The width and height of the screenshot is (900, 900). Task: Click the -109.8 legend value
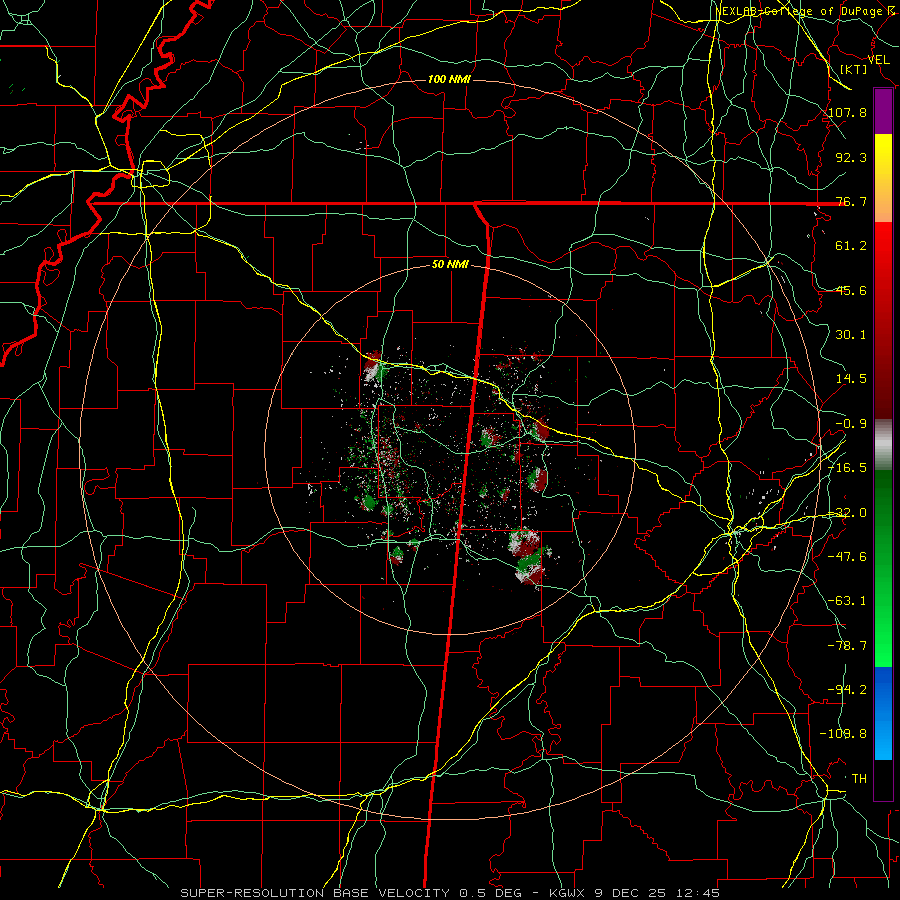[x=844, y=734]
